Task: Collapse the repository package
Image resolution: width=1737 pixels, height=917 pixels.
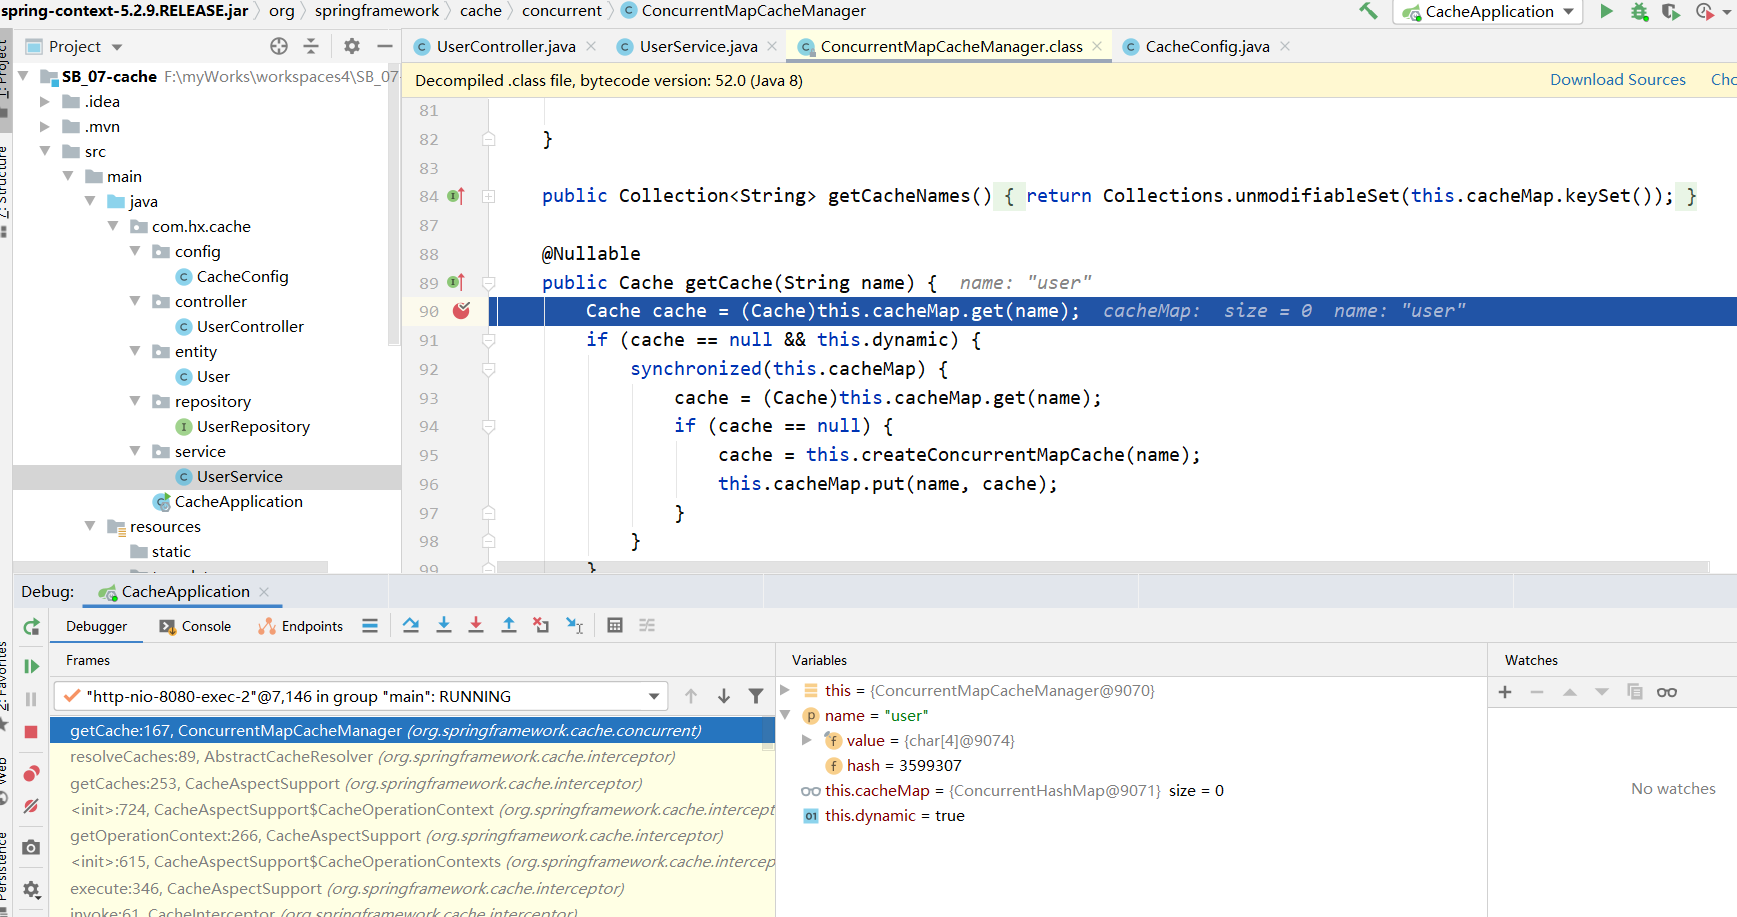Action: [134, 401]
